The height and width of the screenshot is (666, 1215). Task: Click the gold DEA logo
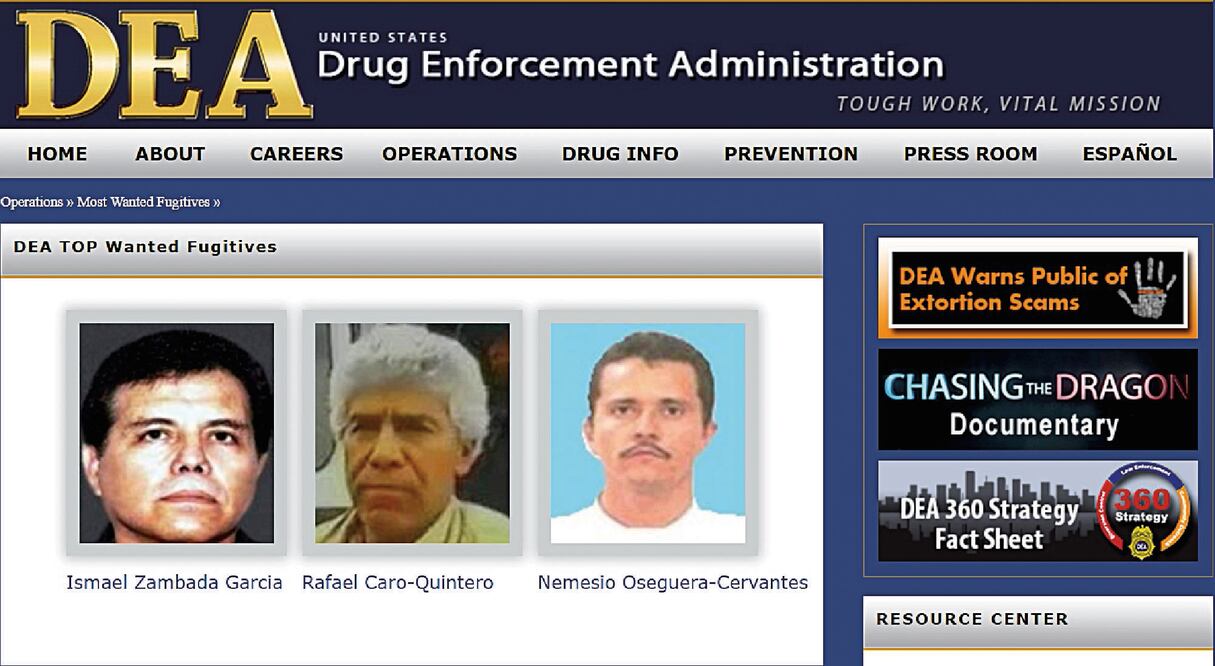(163, 66)
